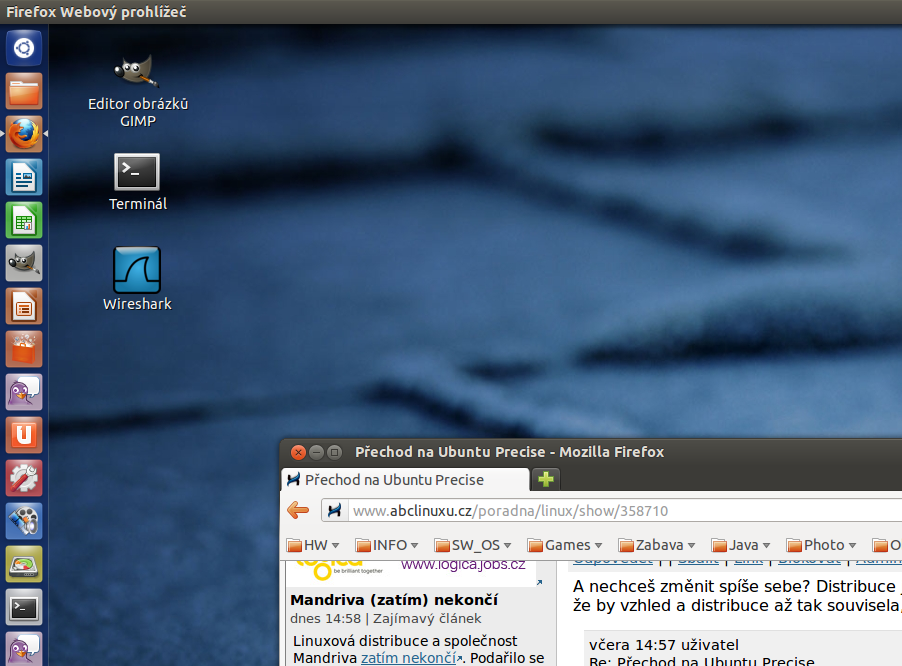
Task: Go back with Firefox back arrow
Action: (x=298, y=510)
